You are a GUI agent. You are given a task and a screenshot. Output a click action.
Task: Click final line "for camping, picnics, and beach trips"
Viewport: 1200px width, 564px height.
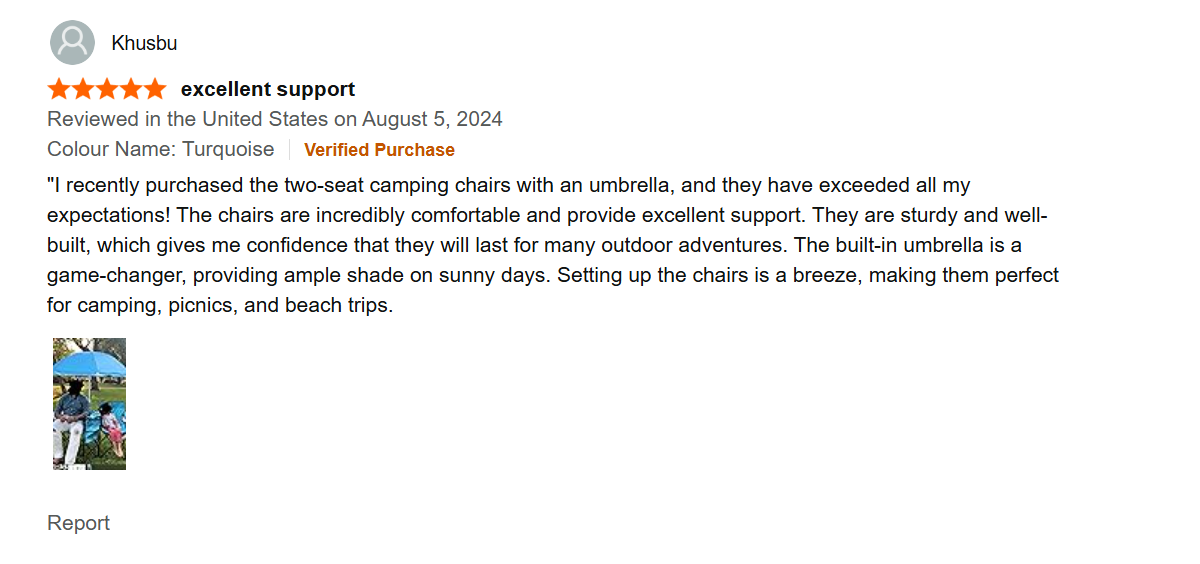coord(220,305)
